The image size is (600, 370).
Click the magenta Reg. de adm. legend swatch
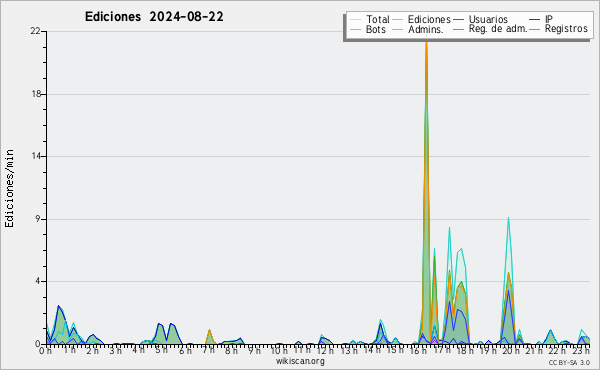[458, 29]
